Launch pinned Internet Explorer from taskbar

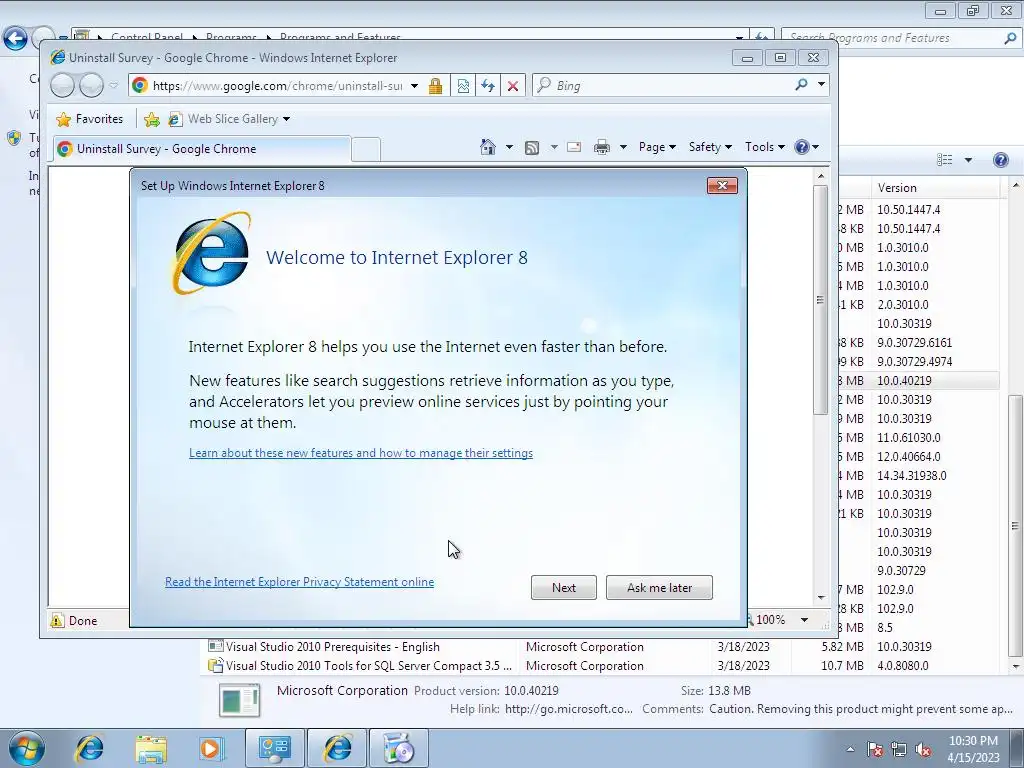coord(89,748)
